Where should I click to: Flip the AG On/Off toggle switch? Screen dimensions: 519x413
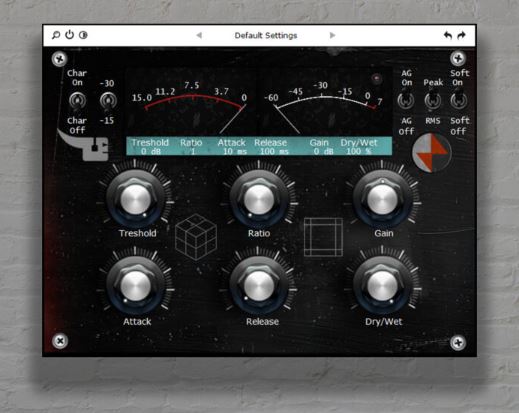[406, 101]
